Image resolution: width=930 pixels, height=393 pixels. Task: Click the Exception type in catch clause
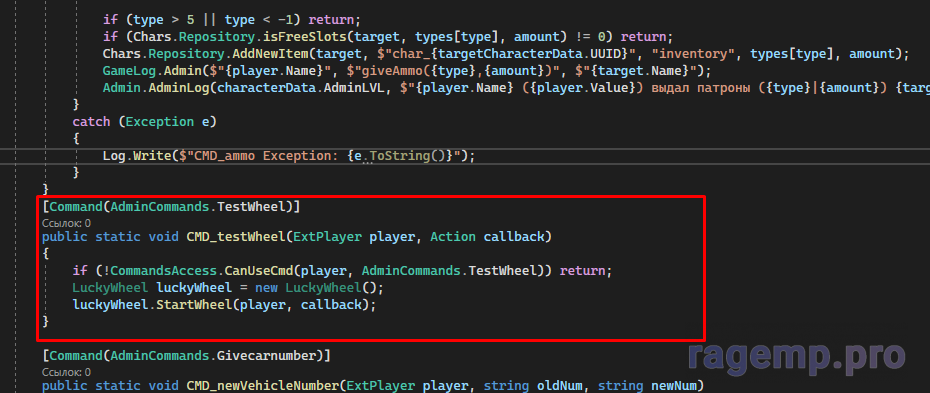tap(160, 122)
